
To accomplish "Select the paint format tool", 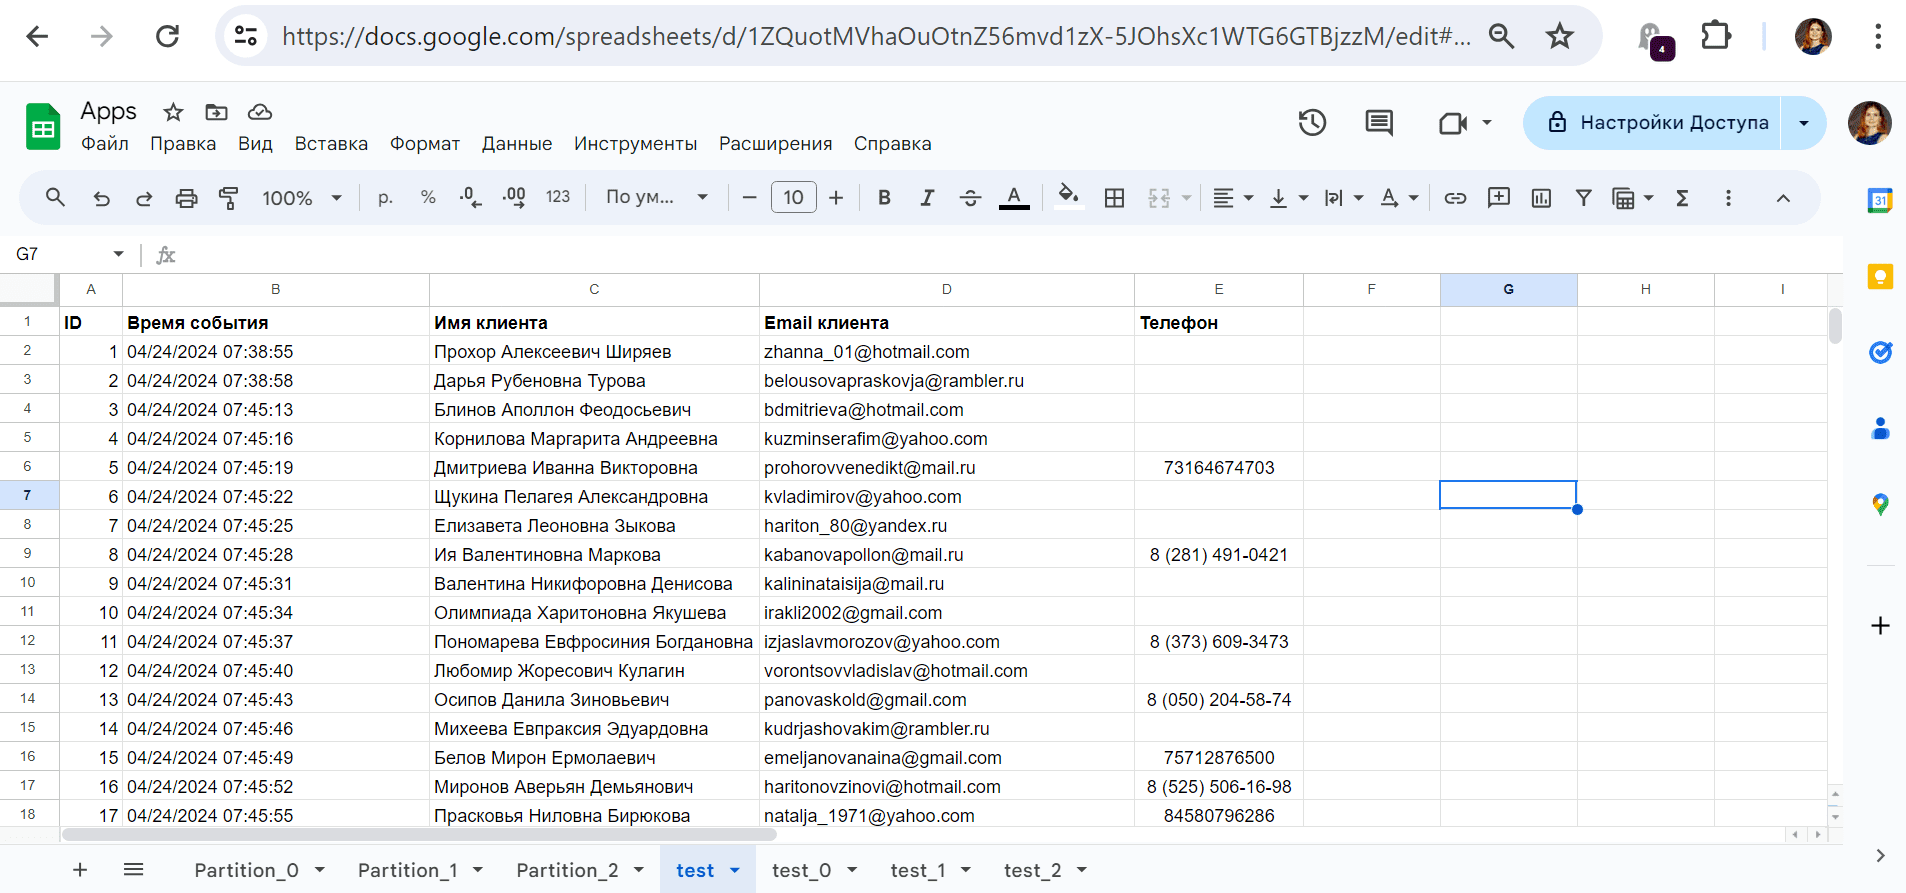I will pyautogui.click(x=229, y=198).
